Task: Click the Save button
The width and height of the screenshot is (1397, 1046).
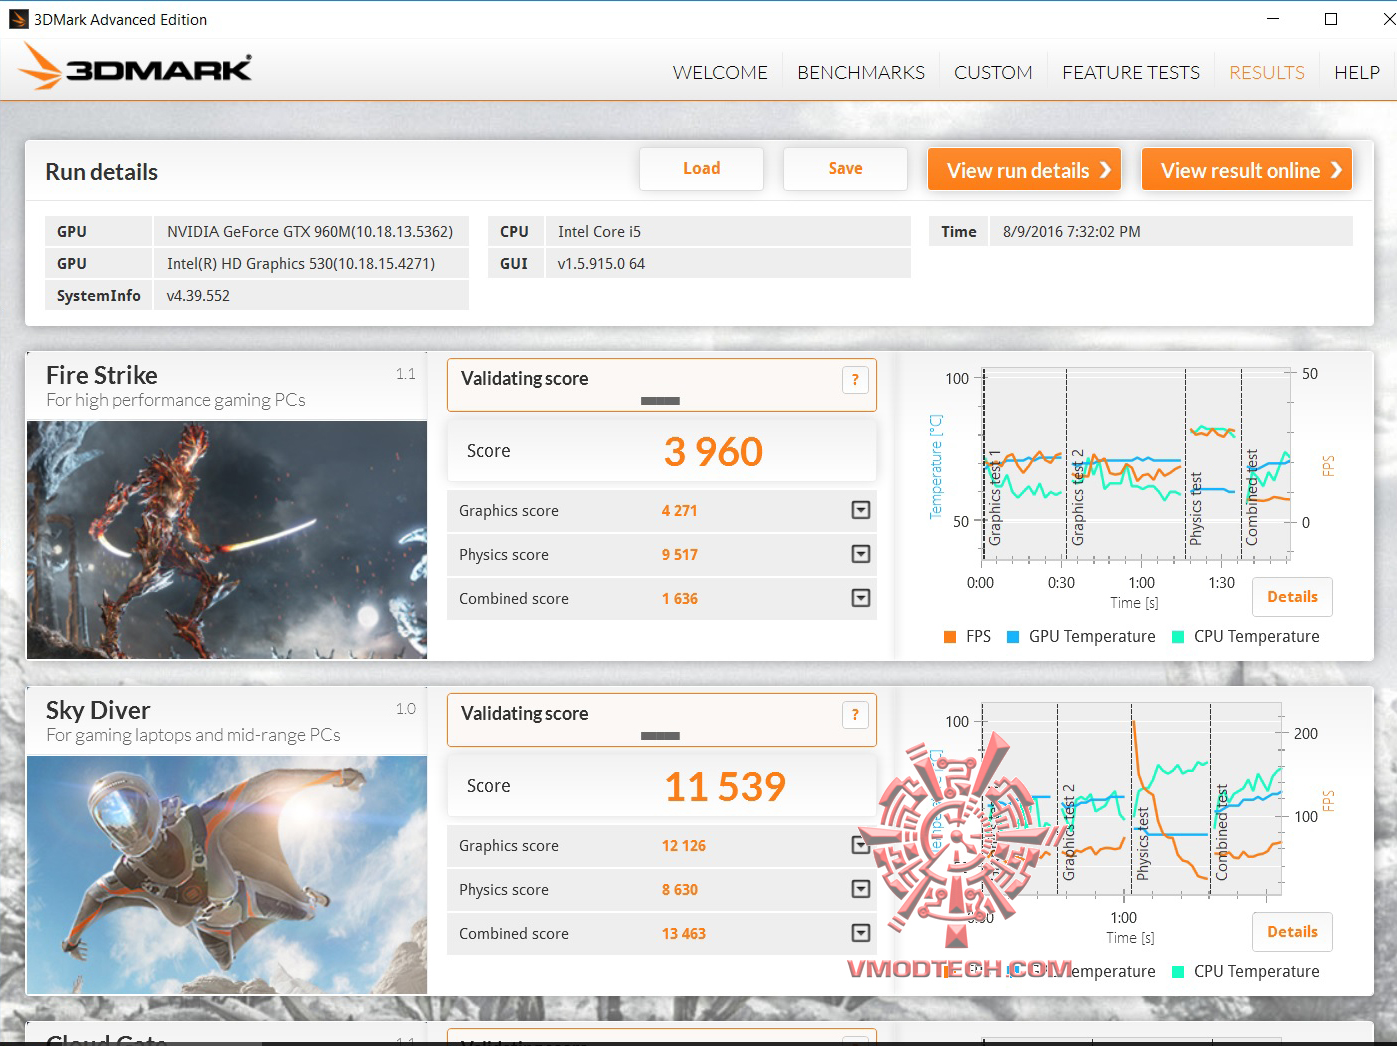Action: (x=845, y=169)
